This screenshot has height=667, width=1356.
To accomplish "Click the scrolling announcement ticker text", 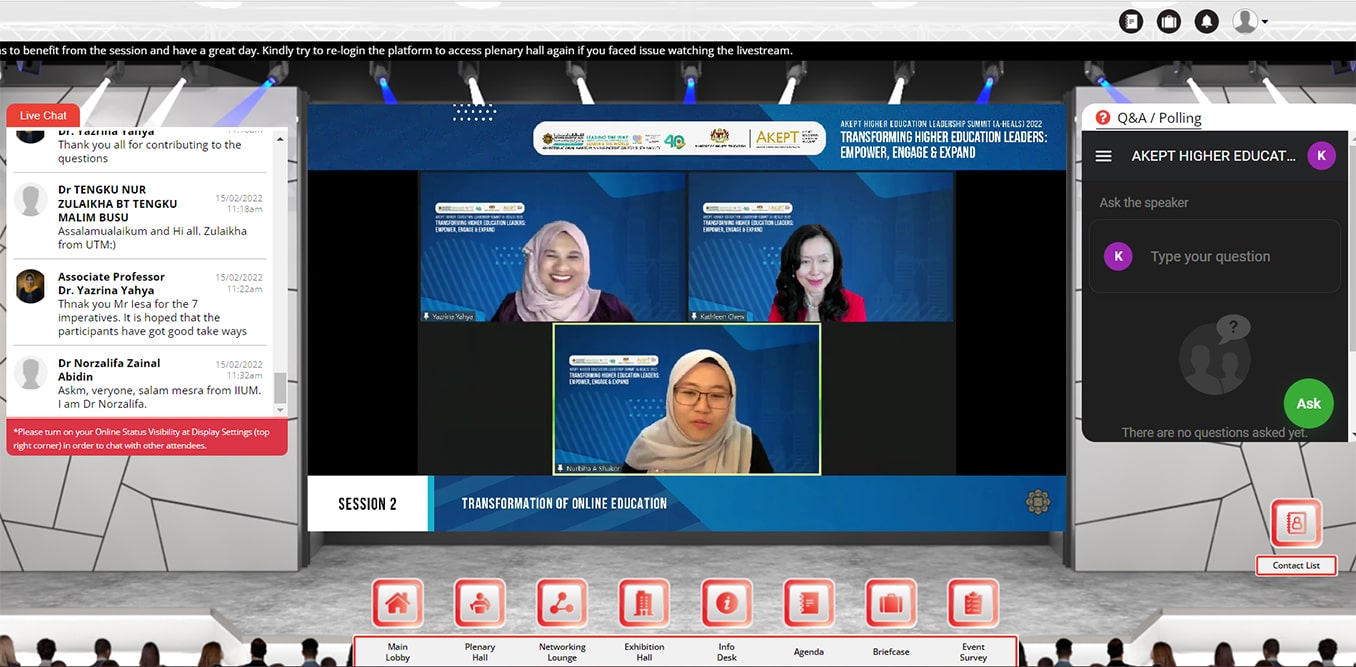I will click(x=396, y=50).
